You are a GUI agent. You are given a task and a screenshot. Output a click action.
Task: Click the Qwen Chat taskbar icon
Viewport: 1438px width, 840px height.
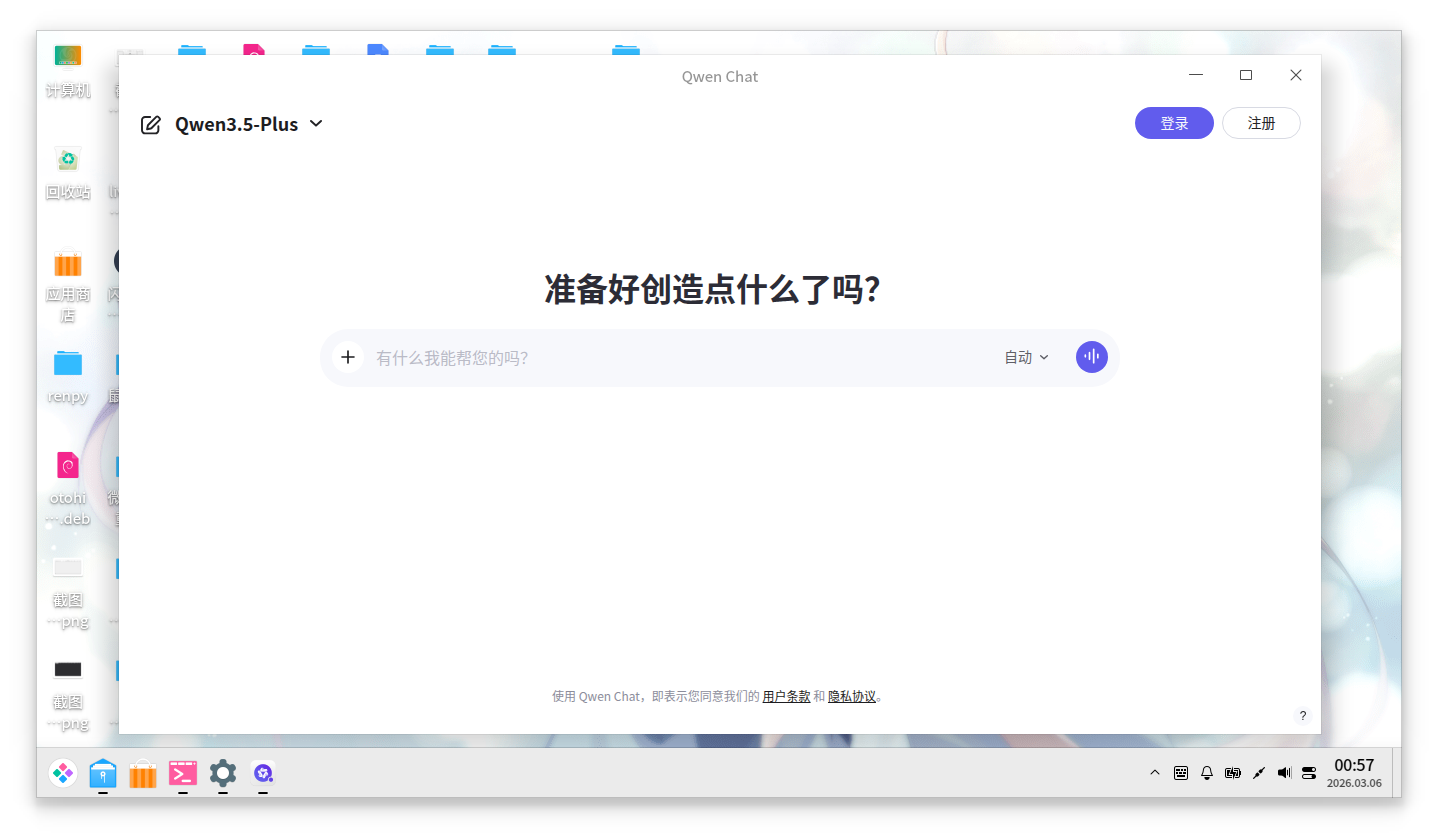click(263, 773)
